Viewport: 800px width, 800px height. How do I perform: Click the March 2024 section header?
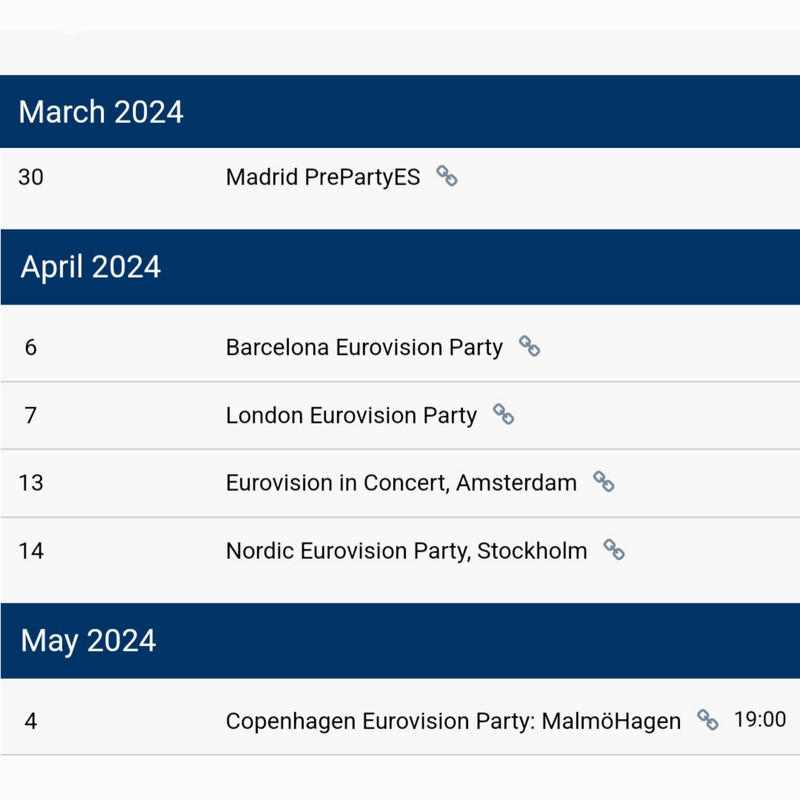pyautogui.click(x=101, y=112)
